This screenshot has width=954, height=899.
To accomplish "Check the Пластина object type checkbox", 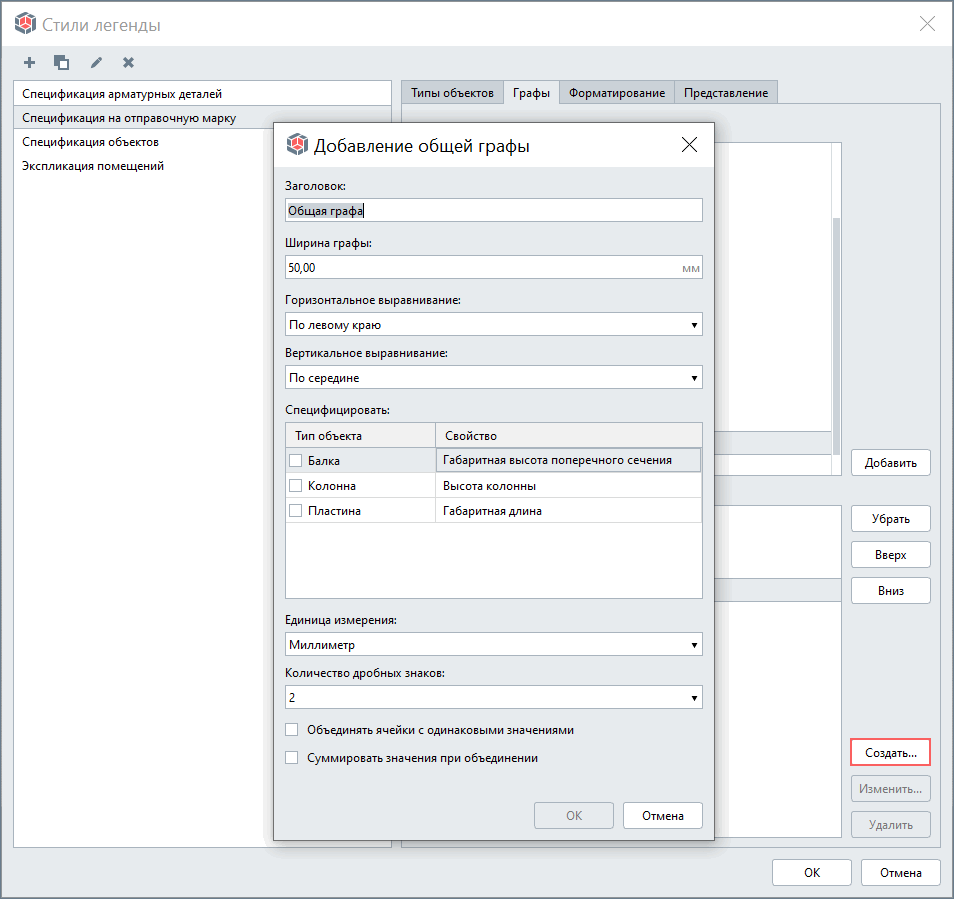I will 295,510.
